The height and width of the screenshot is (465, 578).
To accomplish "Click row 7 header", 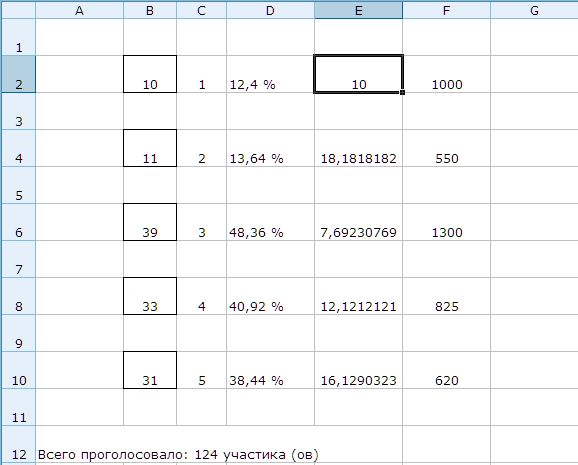I will tap(18, 259).
